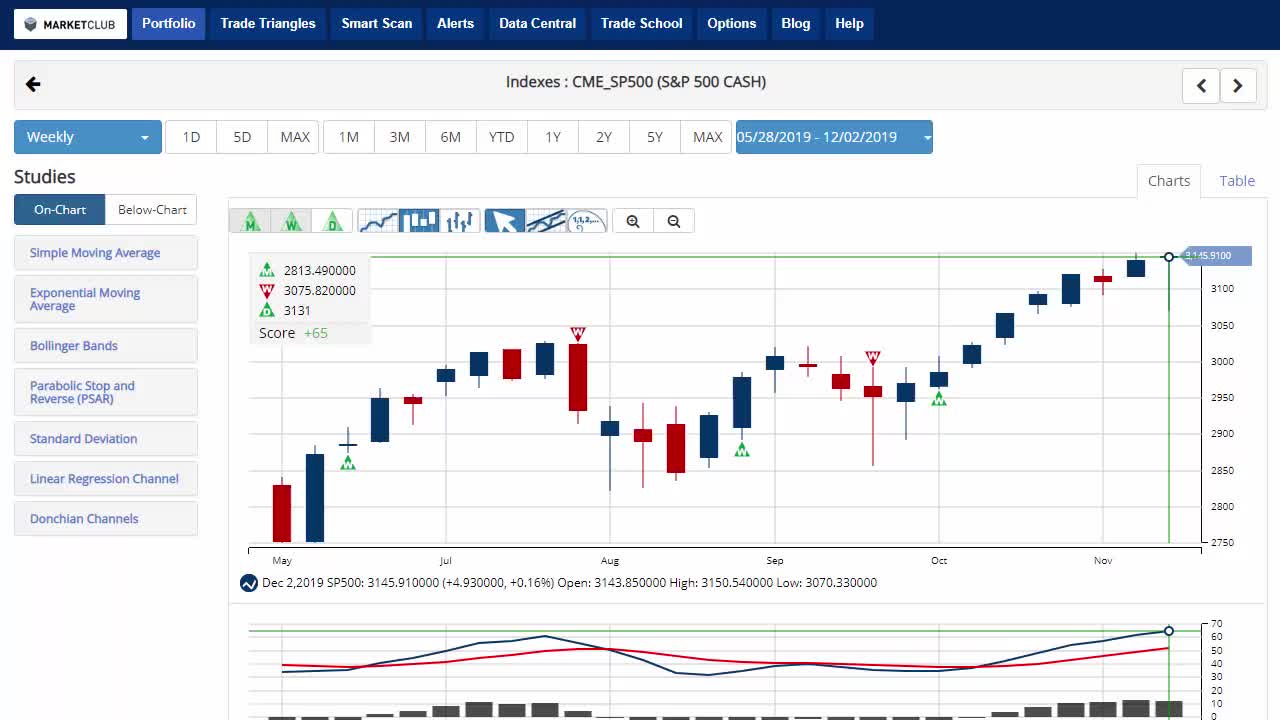1280x720 pixels.
Task: Set chart range to 6M
Action: tap(451, 137)
